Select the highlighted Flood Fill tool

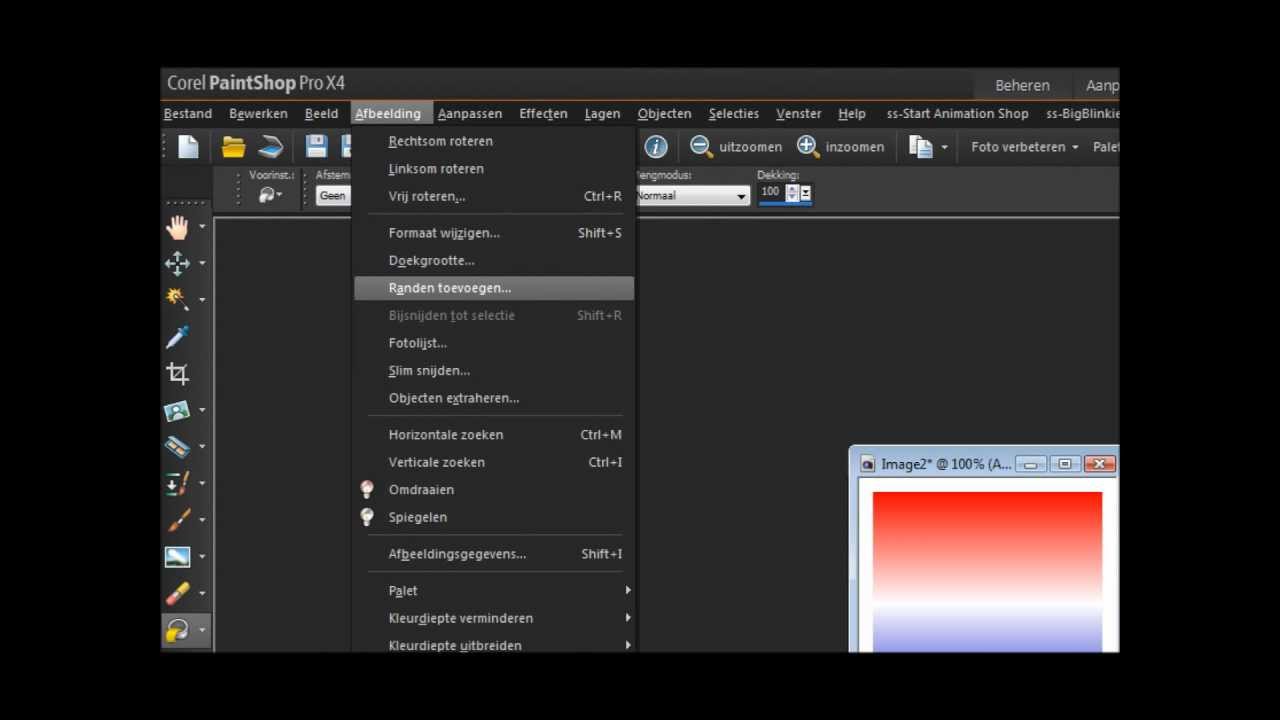tap(178, 631)
